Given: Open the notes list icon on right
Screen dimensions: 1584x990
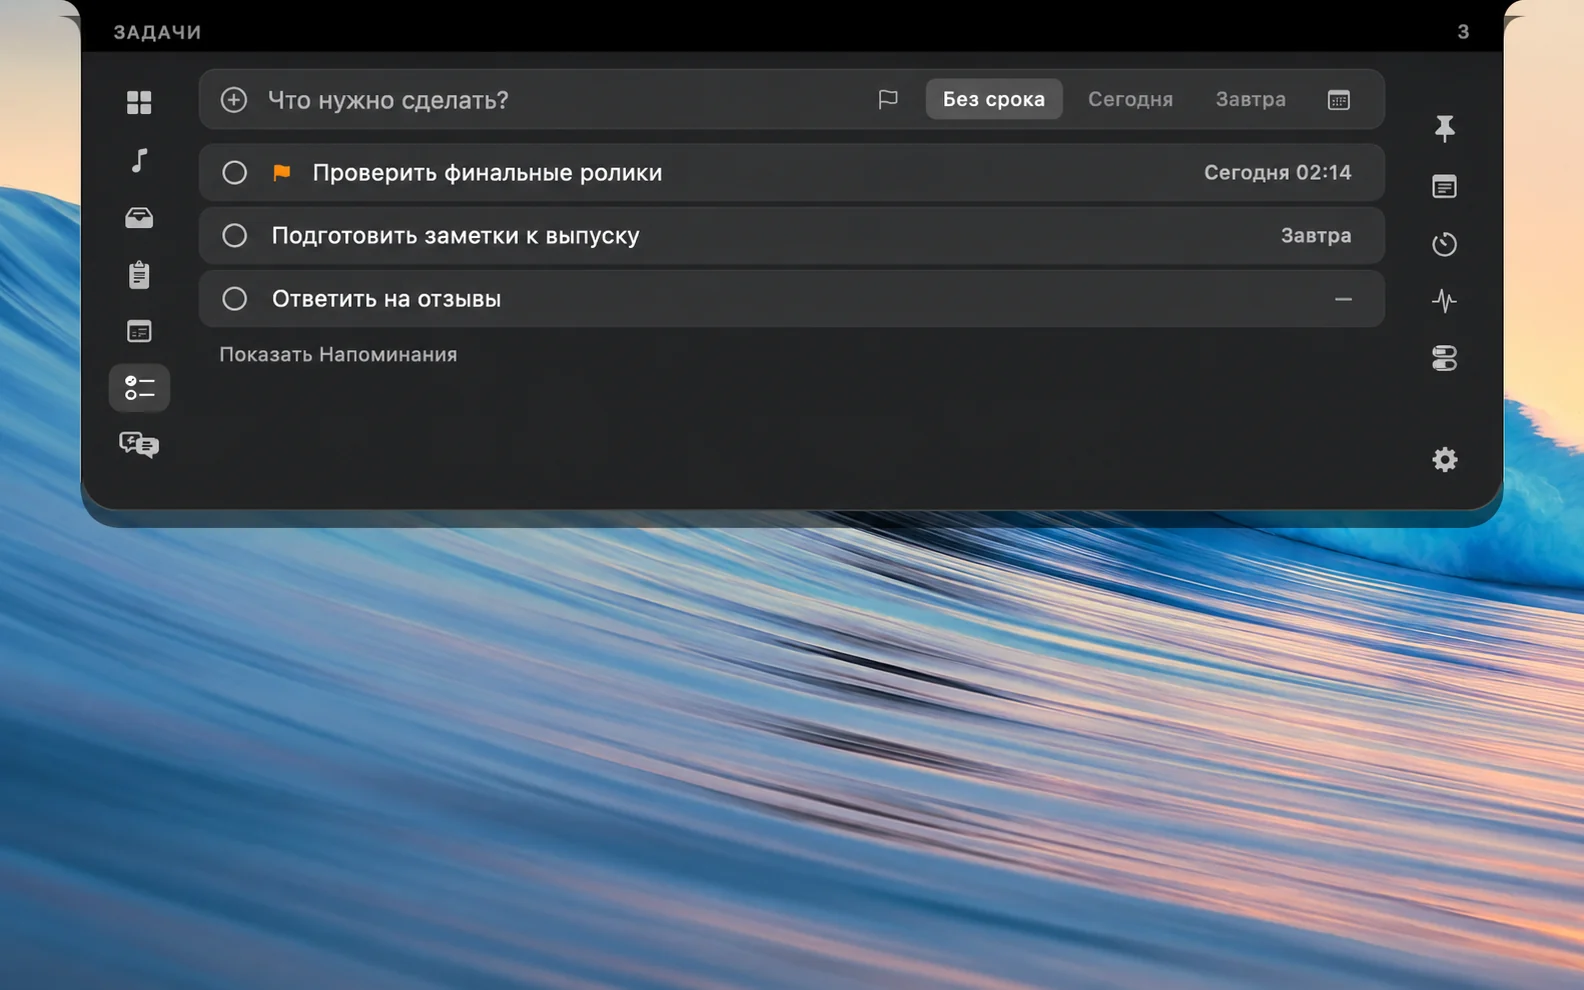Looking at the screenshot, I should [x=1444, y=187].
